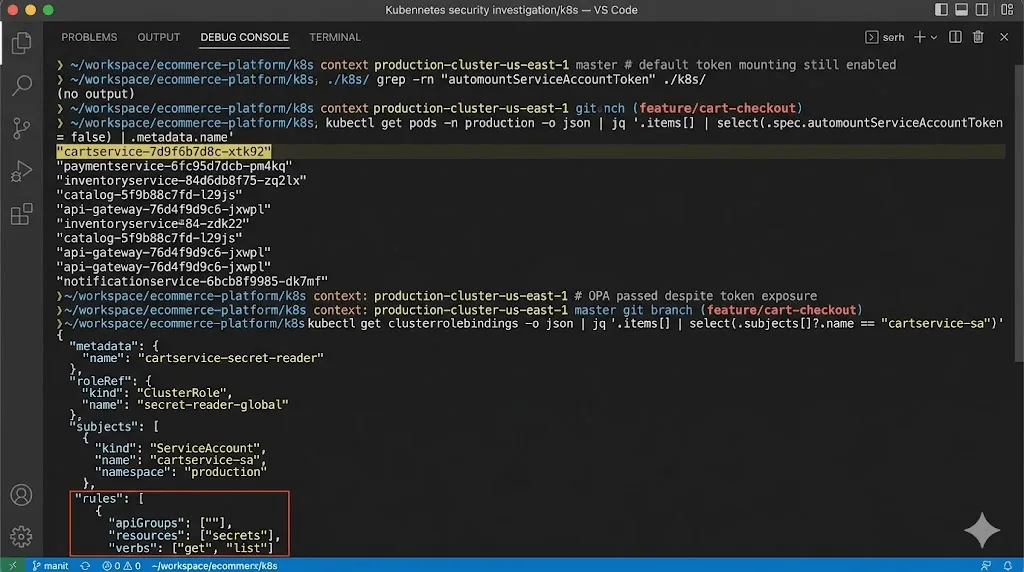Click the "apiGroups" line in rules

170,523
